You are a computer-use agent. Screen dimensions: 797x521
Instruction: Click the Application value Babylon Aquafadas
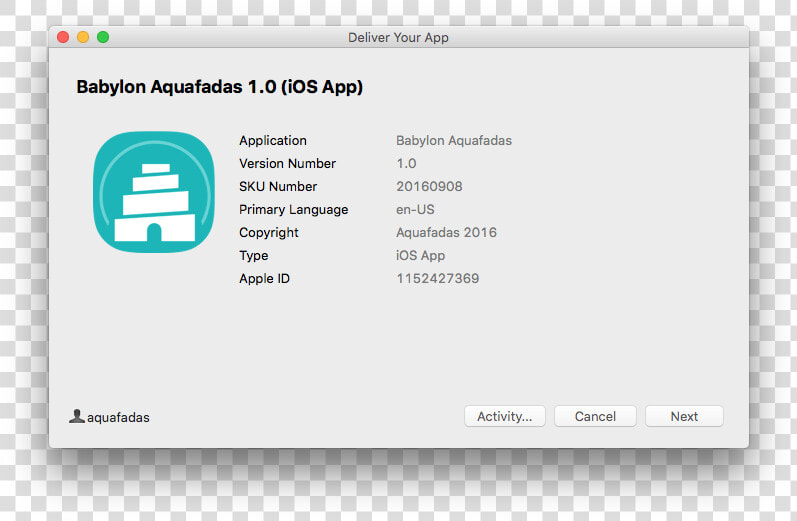click(x=454, y=140)
